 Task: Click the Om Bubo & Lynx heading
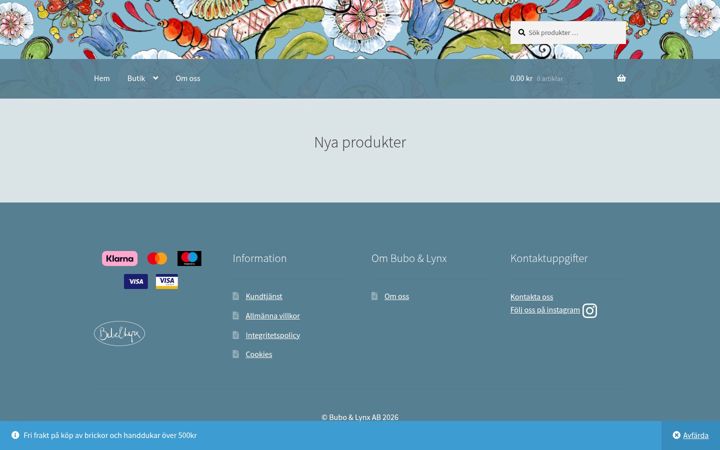(x=409, y=259)
